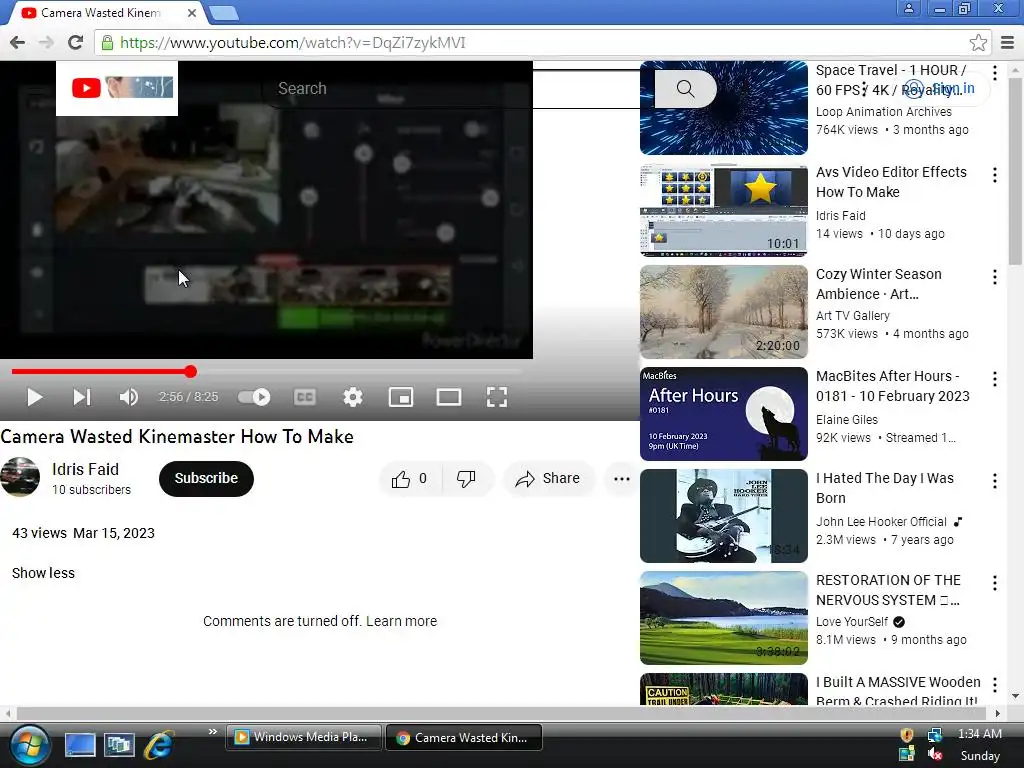Open Avs Video Editor Effects thumbnail
Viewport: 1024px width, 768px height.
[724, 210]
